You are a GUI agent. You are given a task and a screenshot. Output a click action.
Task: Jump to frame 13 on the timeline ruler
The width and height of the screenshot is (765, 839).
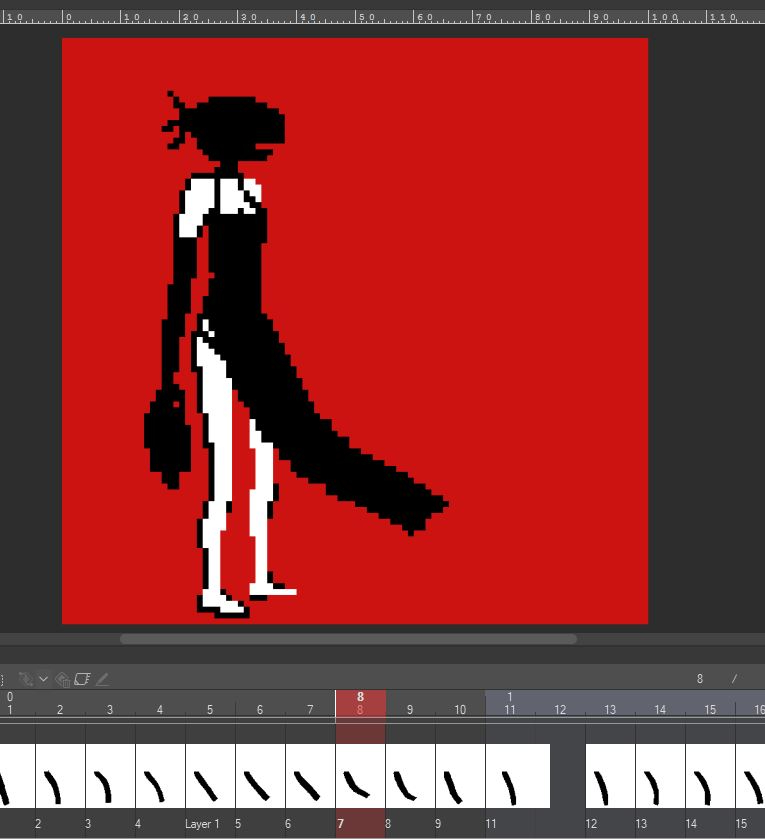(610, 710)
